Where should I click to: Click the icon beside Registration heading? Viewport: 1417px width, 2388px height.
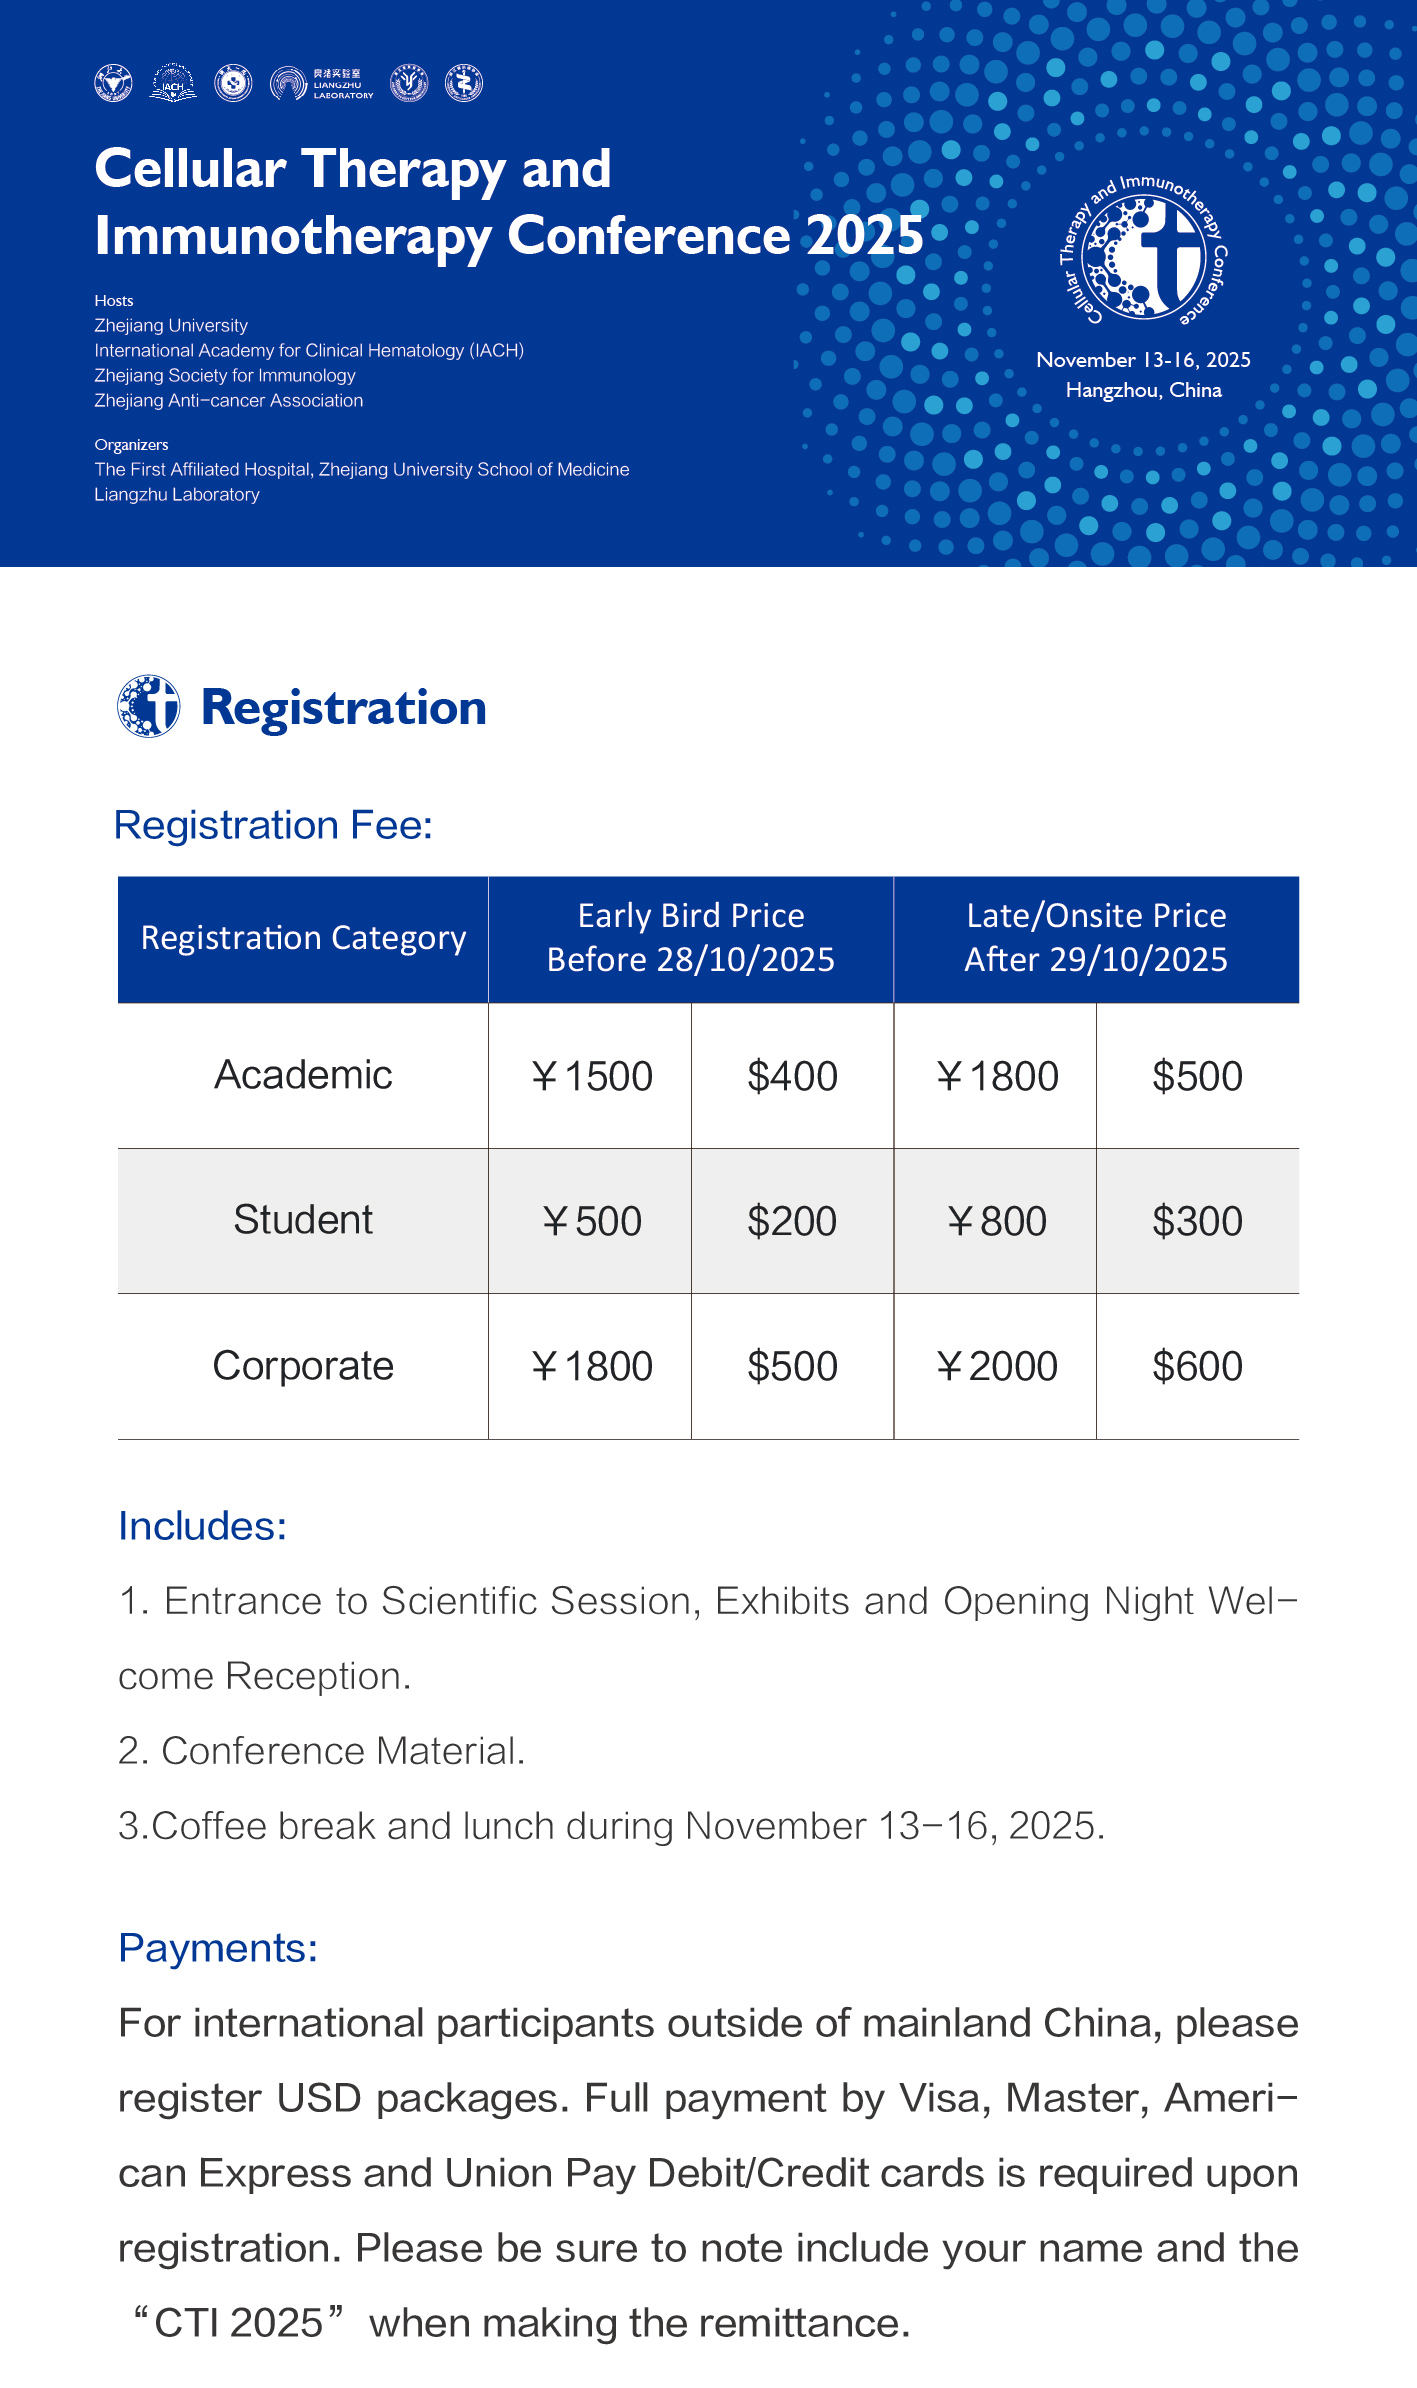[148, 706]
